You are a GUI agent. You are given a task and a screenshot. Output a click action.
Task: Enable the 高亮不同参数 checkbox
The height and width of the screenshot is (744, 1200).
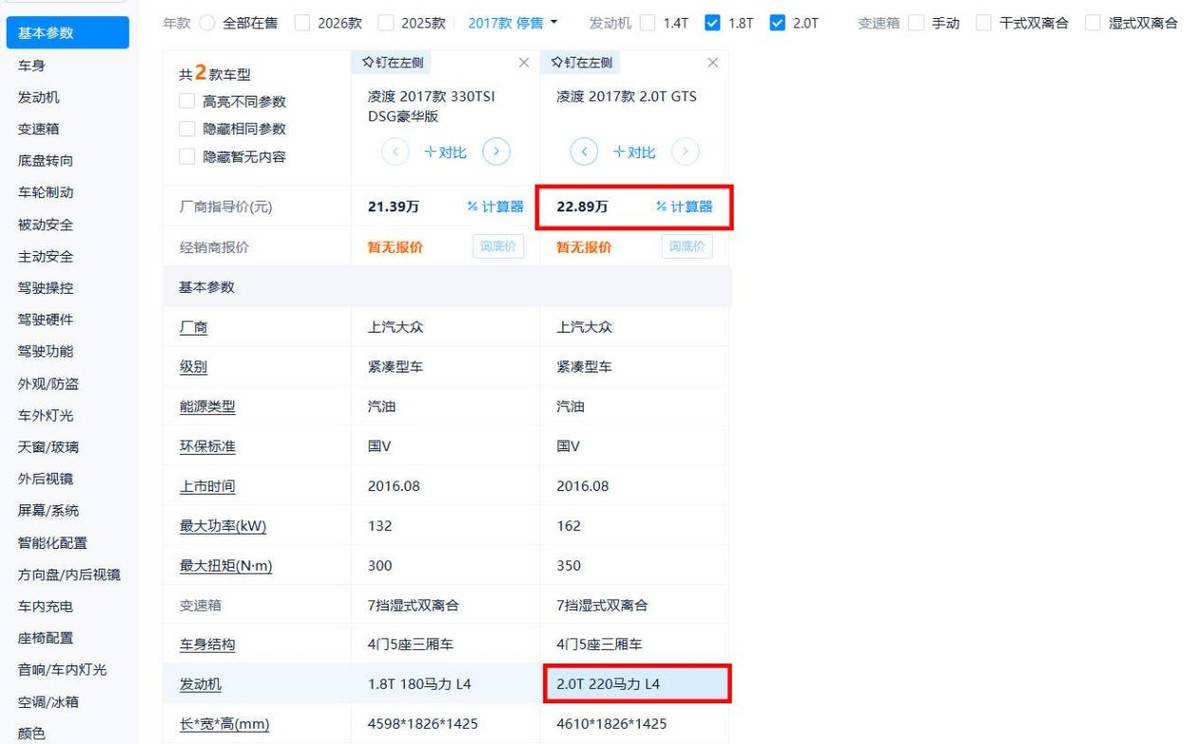coord(185,101)
